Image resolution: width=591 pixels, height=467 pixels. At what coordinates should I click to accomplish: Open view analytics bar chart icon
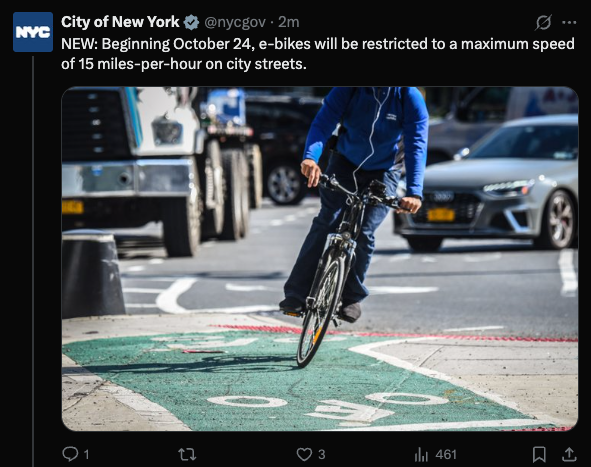click(421, 455)
